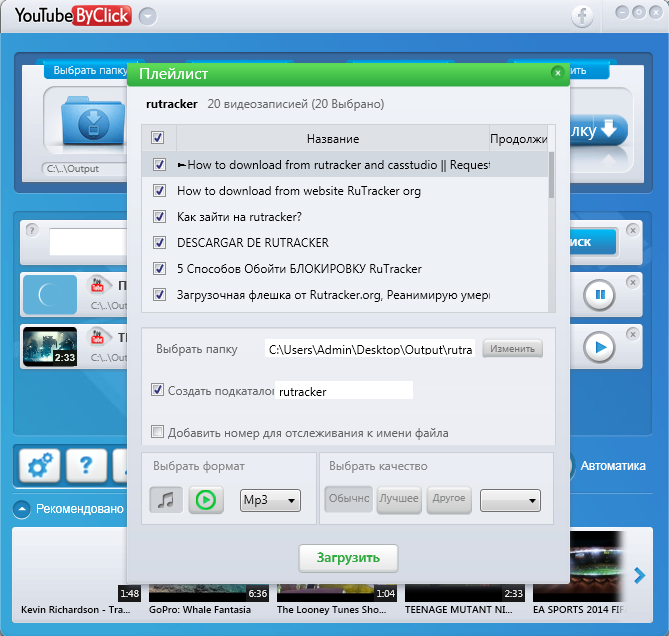Toggle the select-all checkbox in header
The image size is (669, 636).
pos(157,137)
